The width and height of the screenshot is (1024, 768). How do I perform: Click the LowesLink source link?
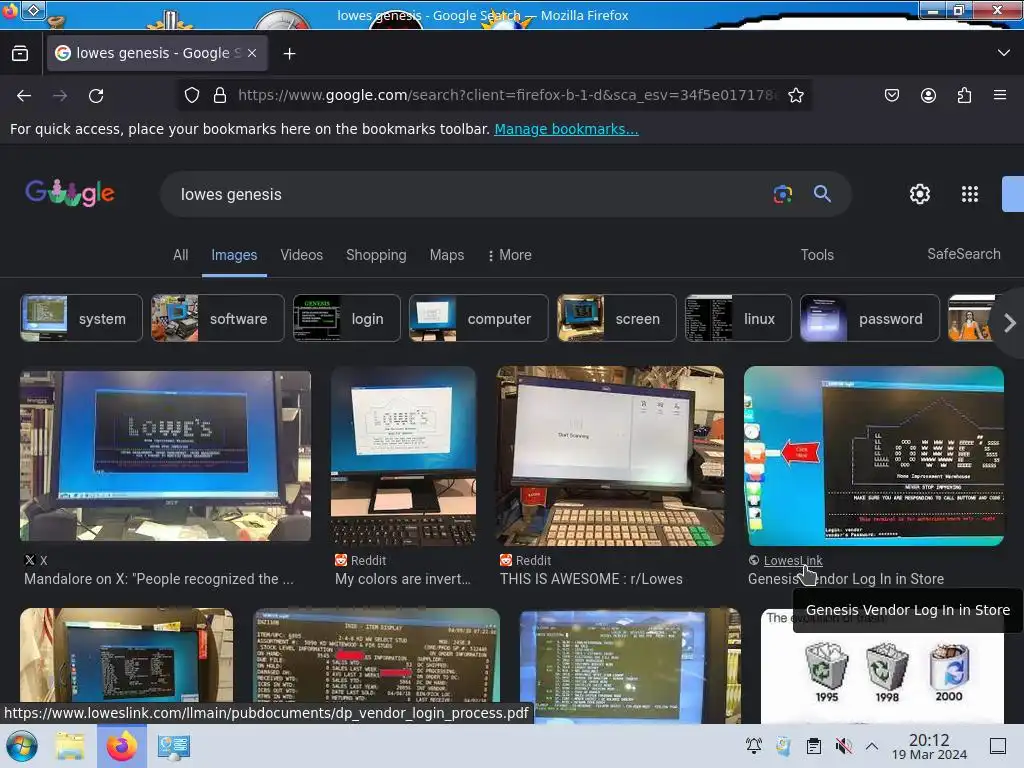[793, 560]
